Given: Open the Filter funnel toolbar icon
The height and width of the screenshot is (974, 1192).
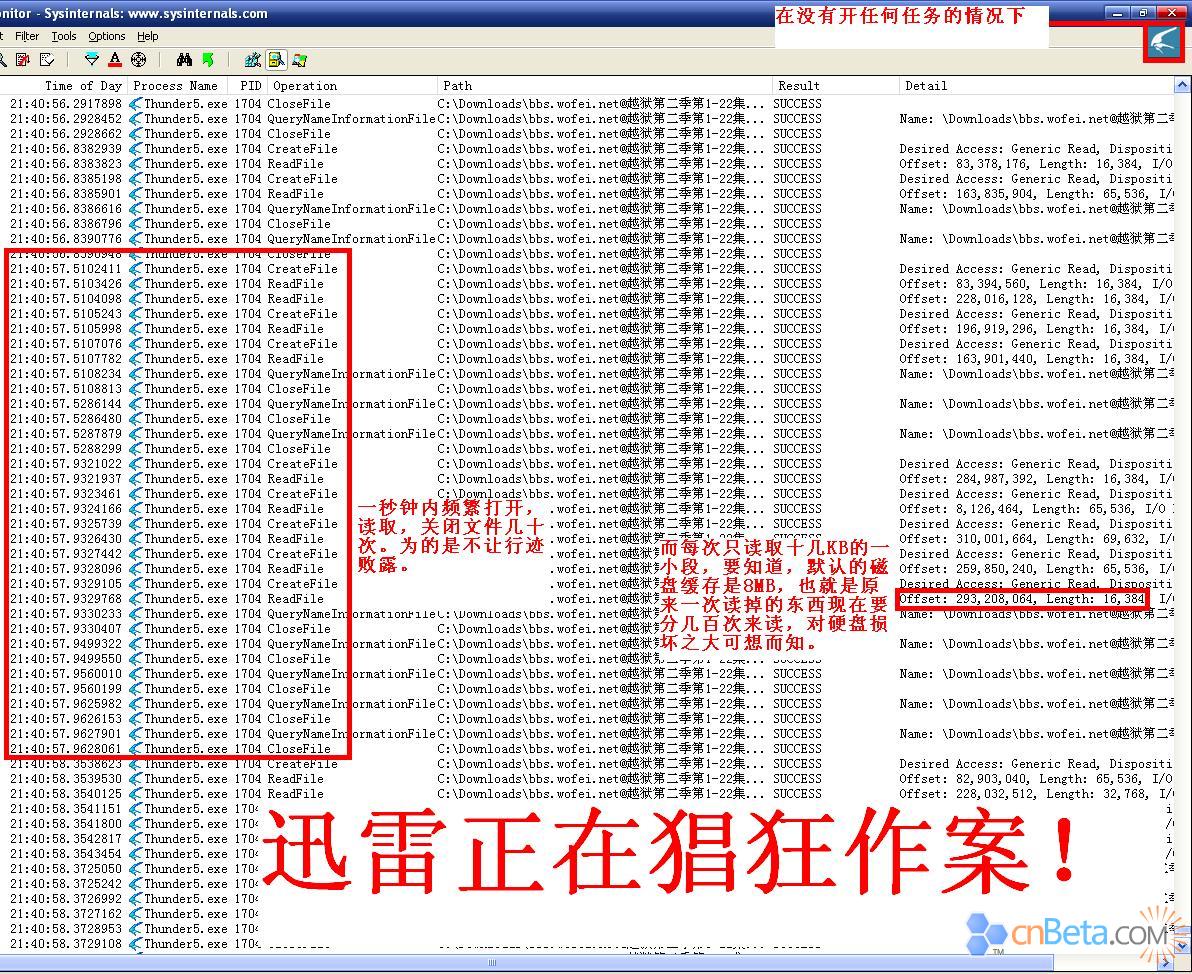Looking at the screenshot, I should click(92, 59).
